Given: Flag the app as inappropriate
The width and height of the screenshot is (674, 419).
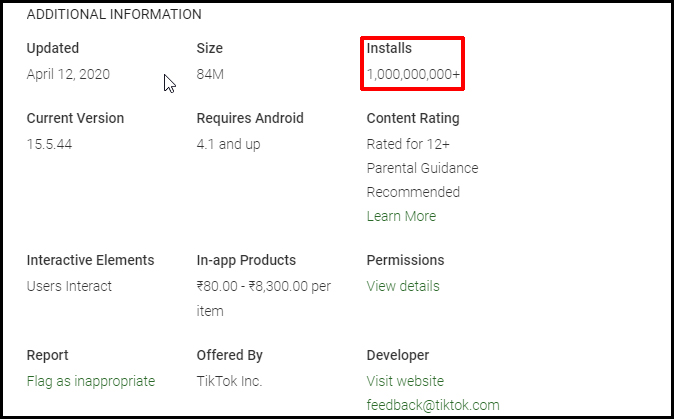Looking at the screenshot, I should [x=91, y=381].
